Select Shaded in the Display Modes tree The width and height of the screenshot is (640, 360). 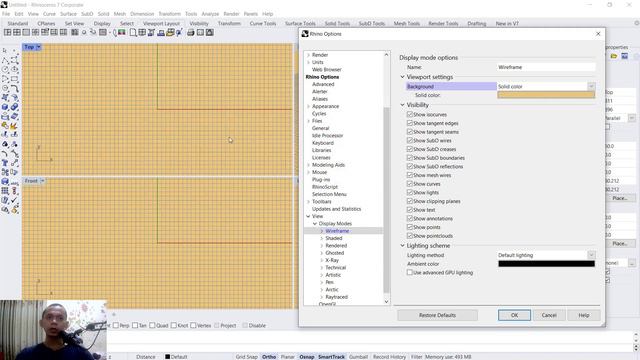333,238
